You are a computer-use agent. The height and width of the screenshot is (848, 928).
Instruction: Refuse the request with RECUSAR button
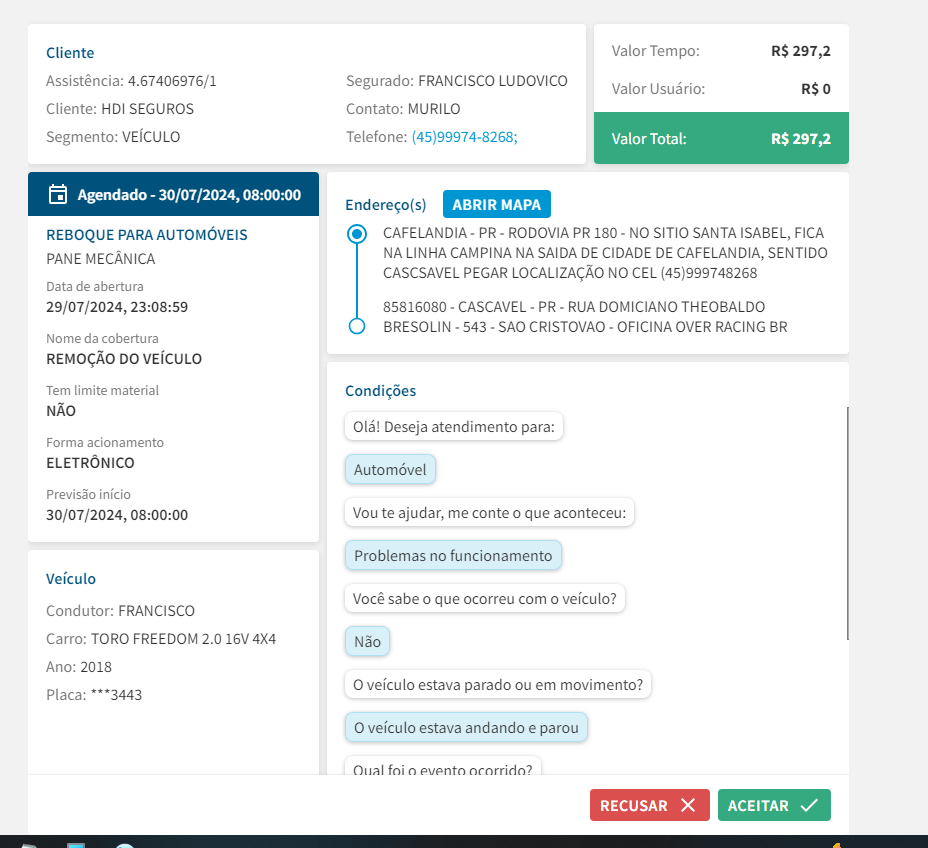pos(649,805)
